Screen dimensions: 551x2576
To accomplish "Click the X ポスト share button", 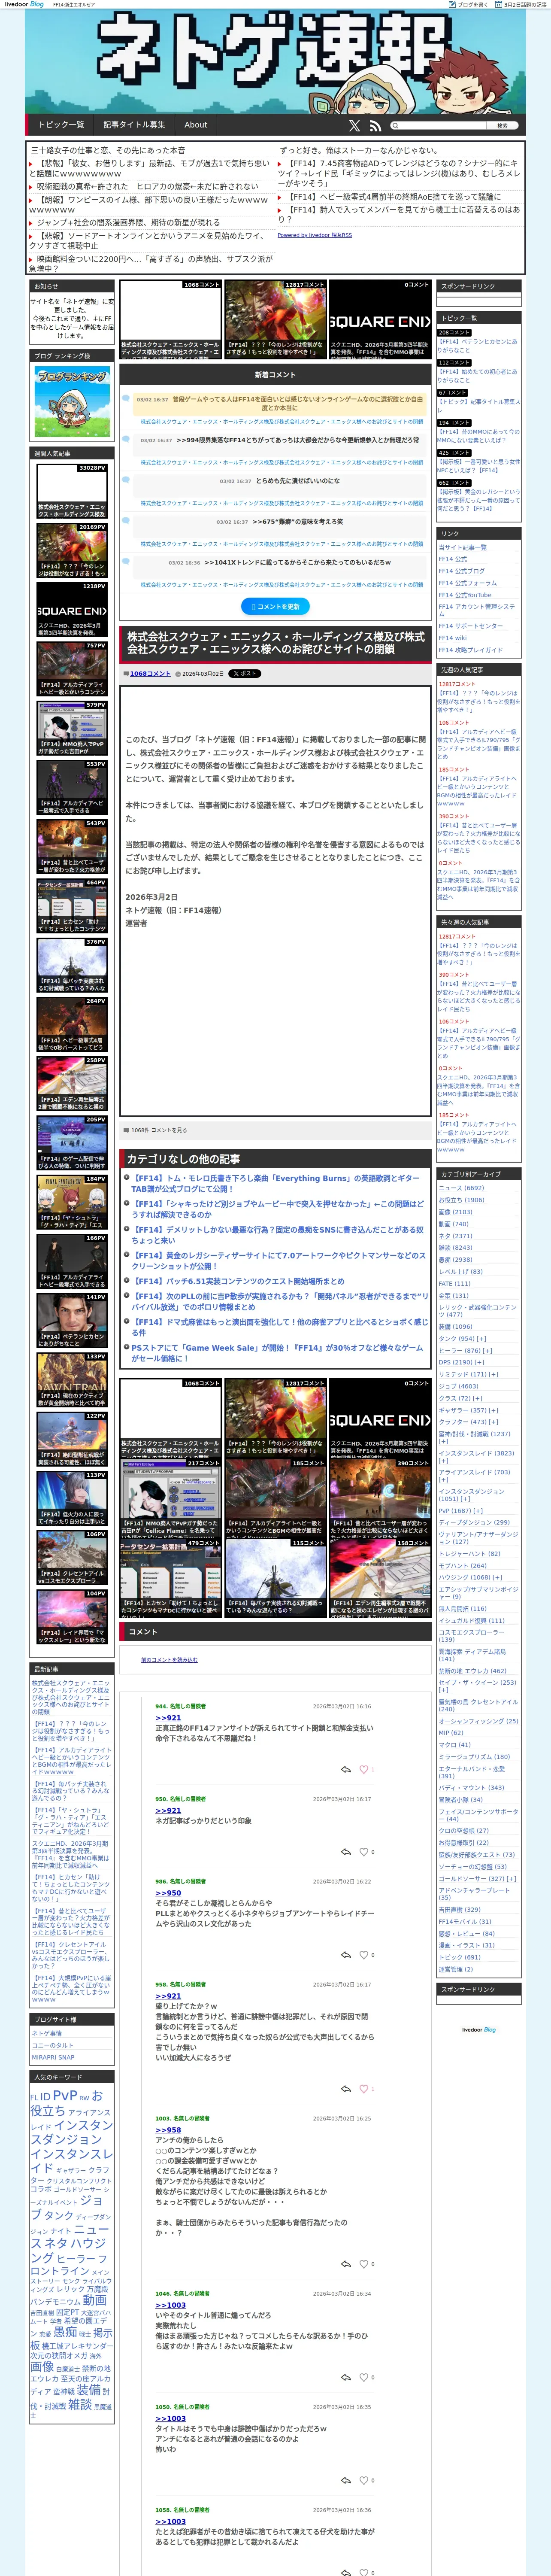I will [x=244, y=673].
